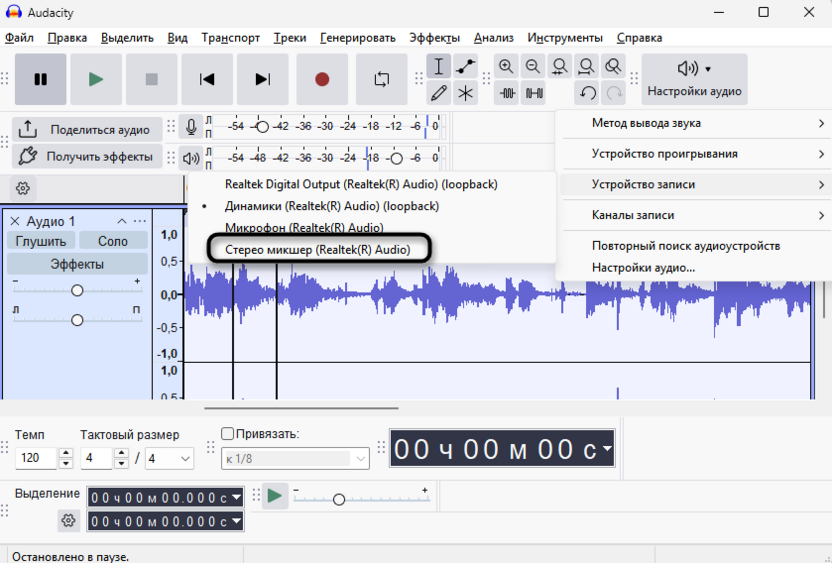This screenshot has width=832, height=563.
Task: Select Микрофон (Realtek(R) Audio) device
Action: (371, 228)
